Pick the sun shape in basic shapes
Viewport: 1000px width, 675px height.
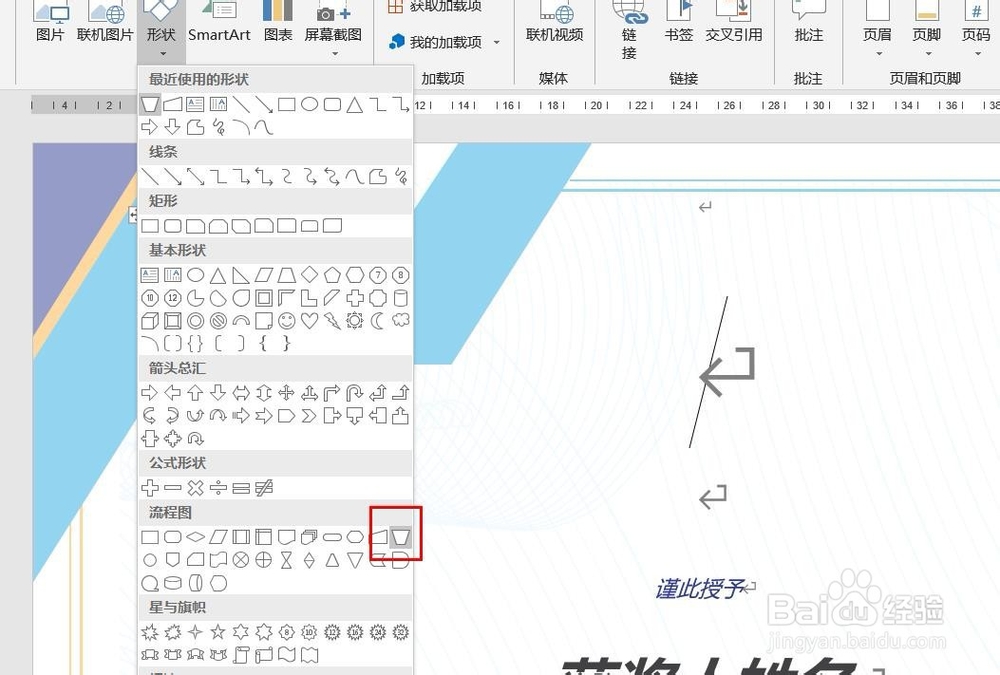pyautogui.click(x=355, y=320)
